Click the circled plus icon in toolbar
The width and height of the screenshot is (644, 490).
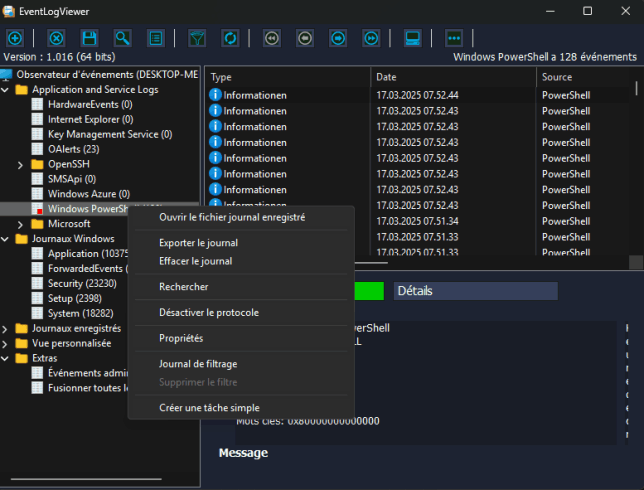pyautogui.click(x=15, y=38)
